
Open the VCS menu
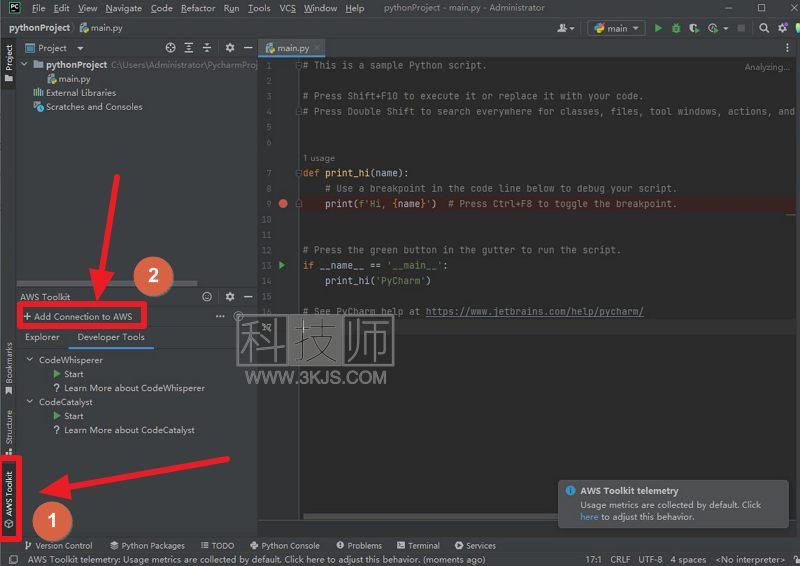pyautogui.click(x=287, y=8)
